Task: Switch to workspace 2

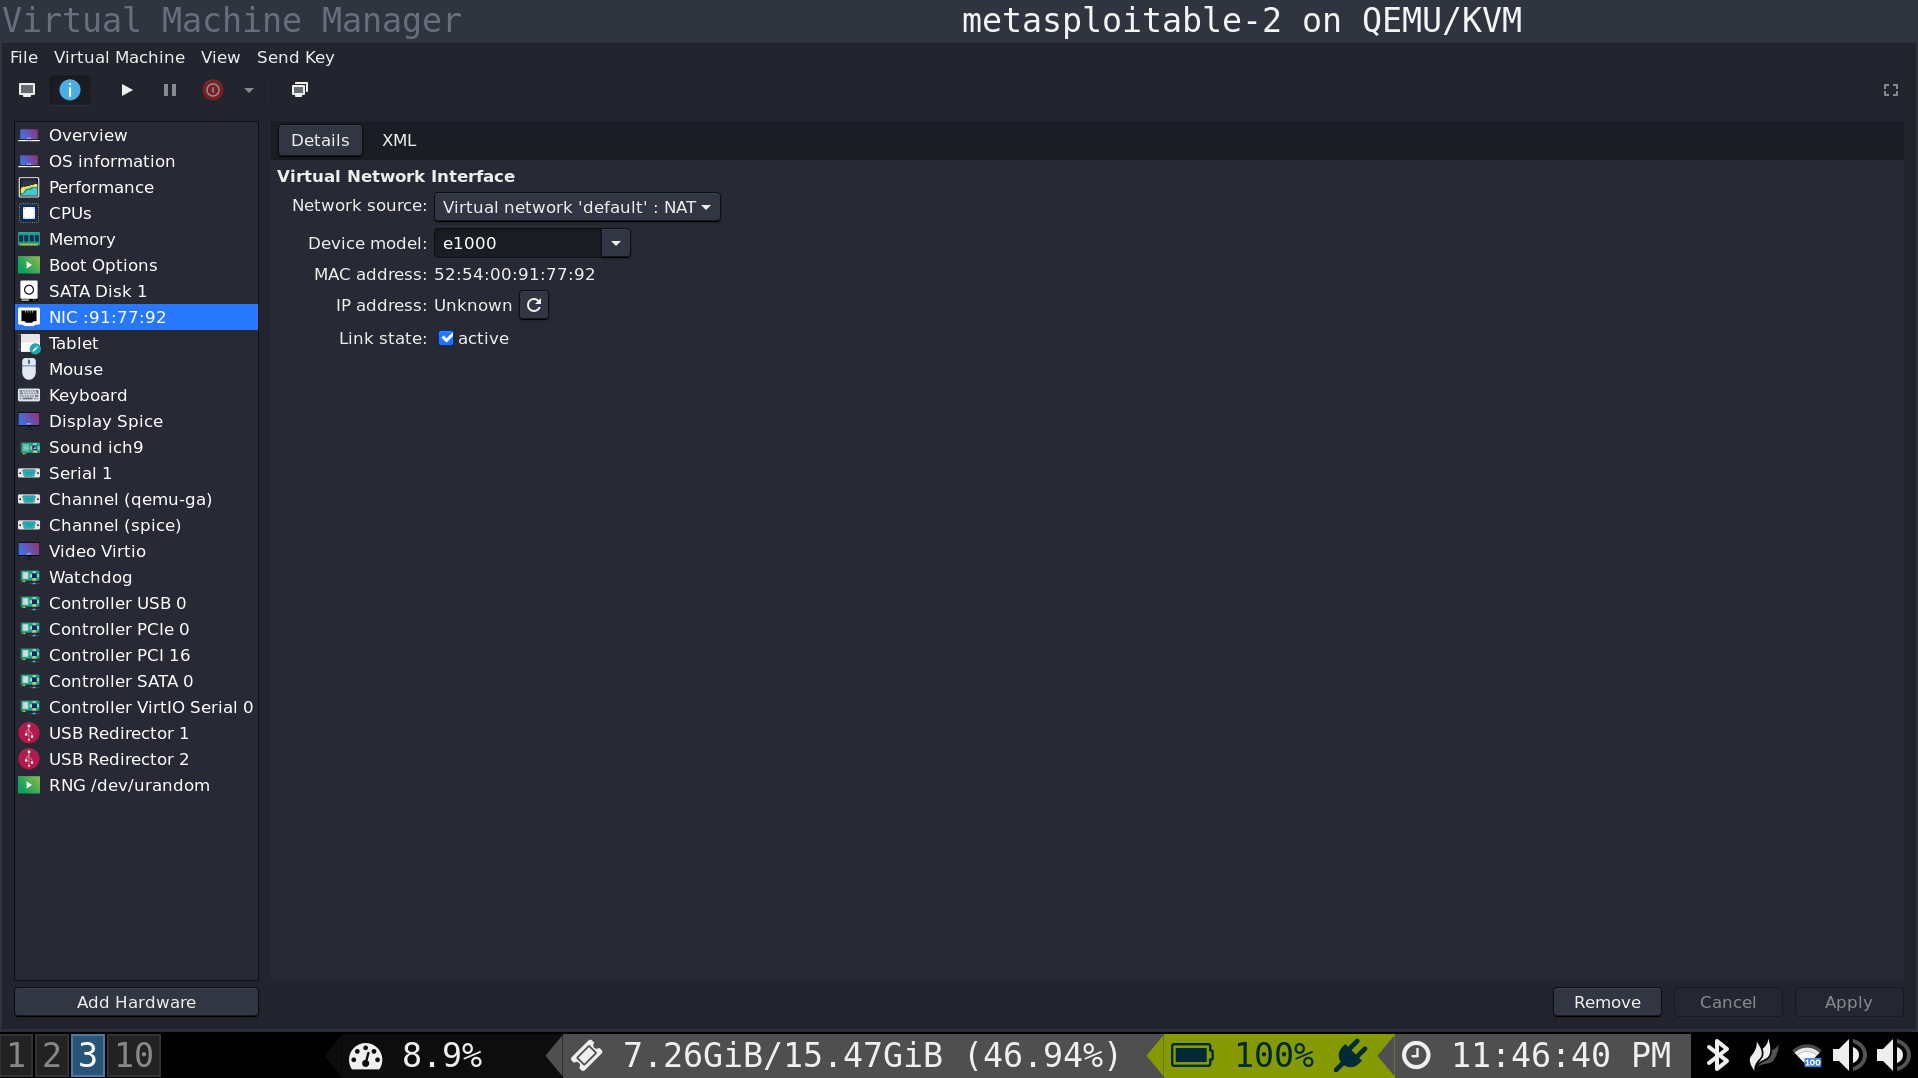Action: 52,1055
